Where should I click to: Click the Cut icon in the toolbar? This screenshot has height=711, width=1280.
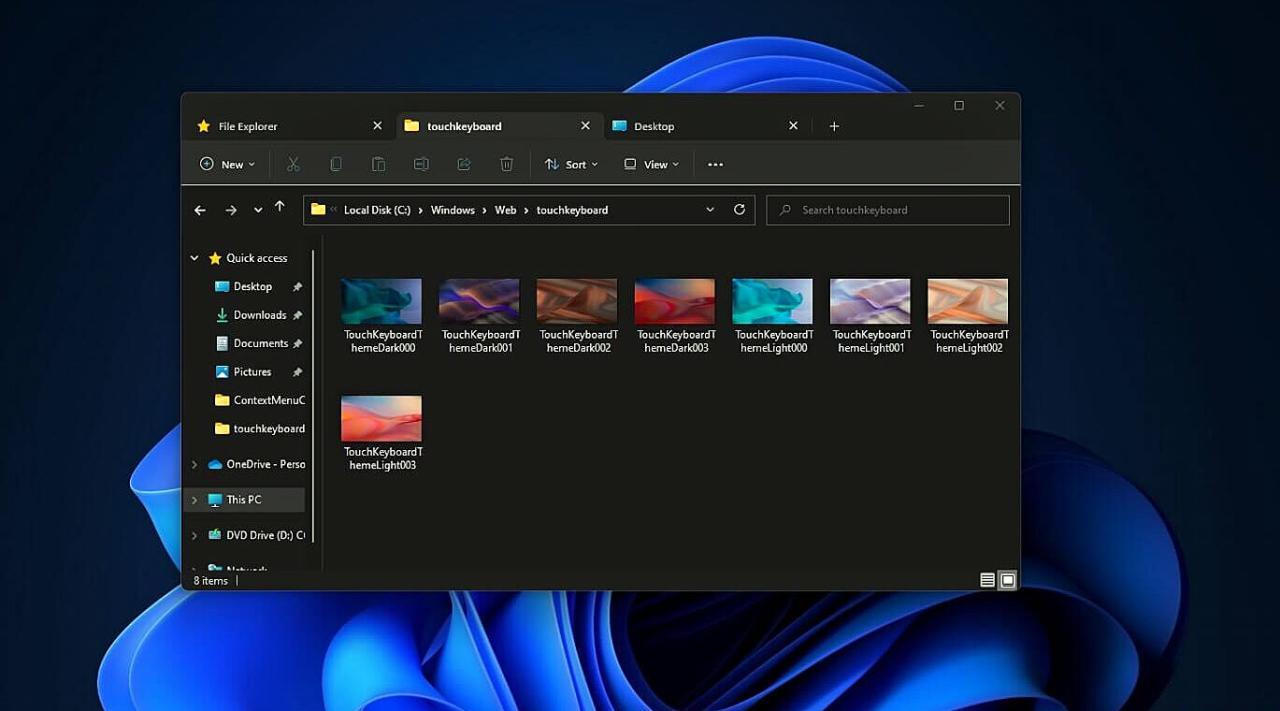(x=293, y=163)
